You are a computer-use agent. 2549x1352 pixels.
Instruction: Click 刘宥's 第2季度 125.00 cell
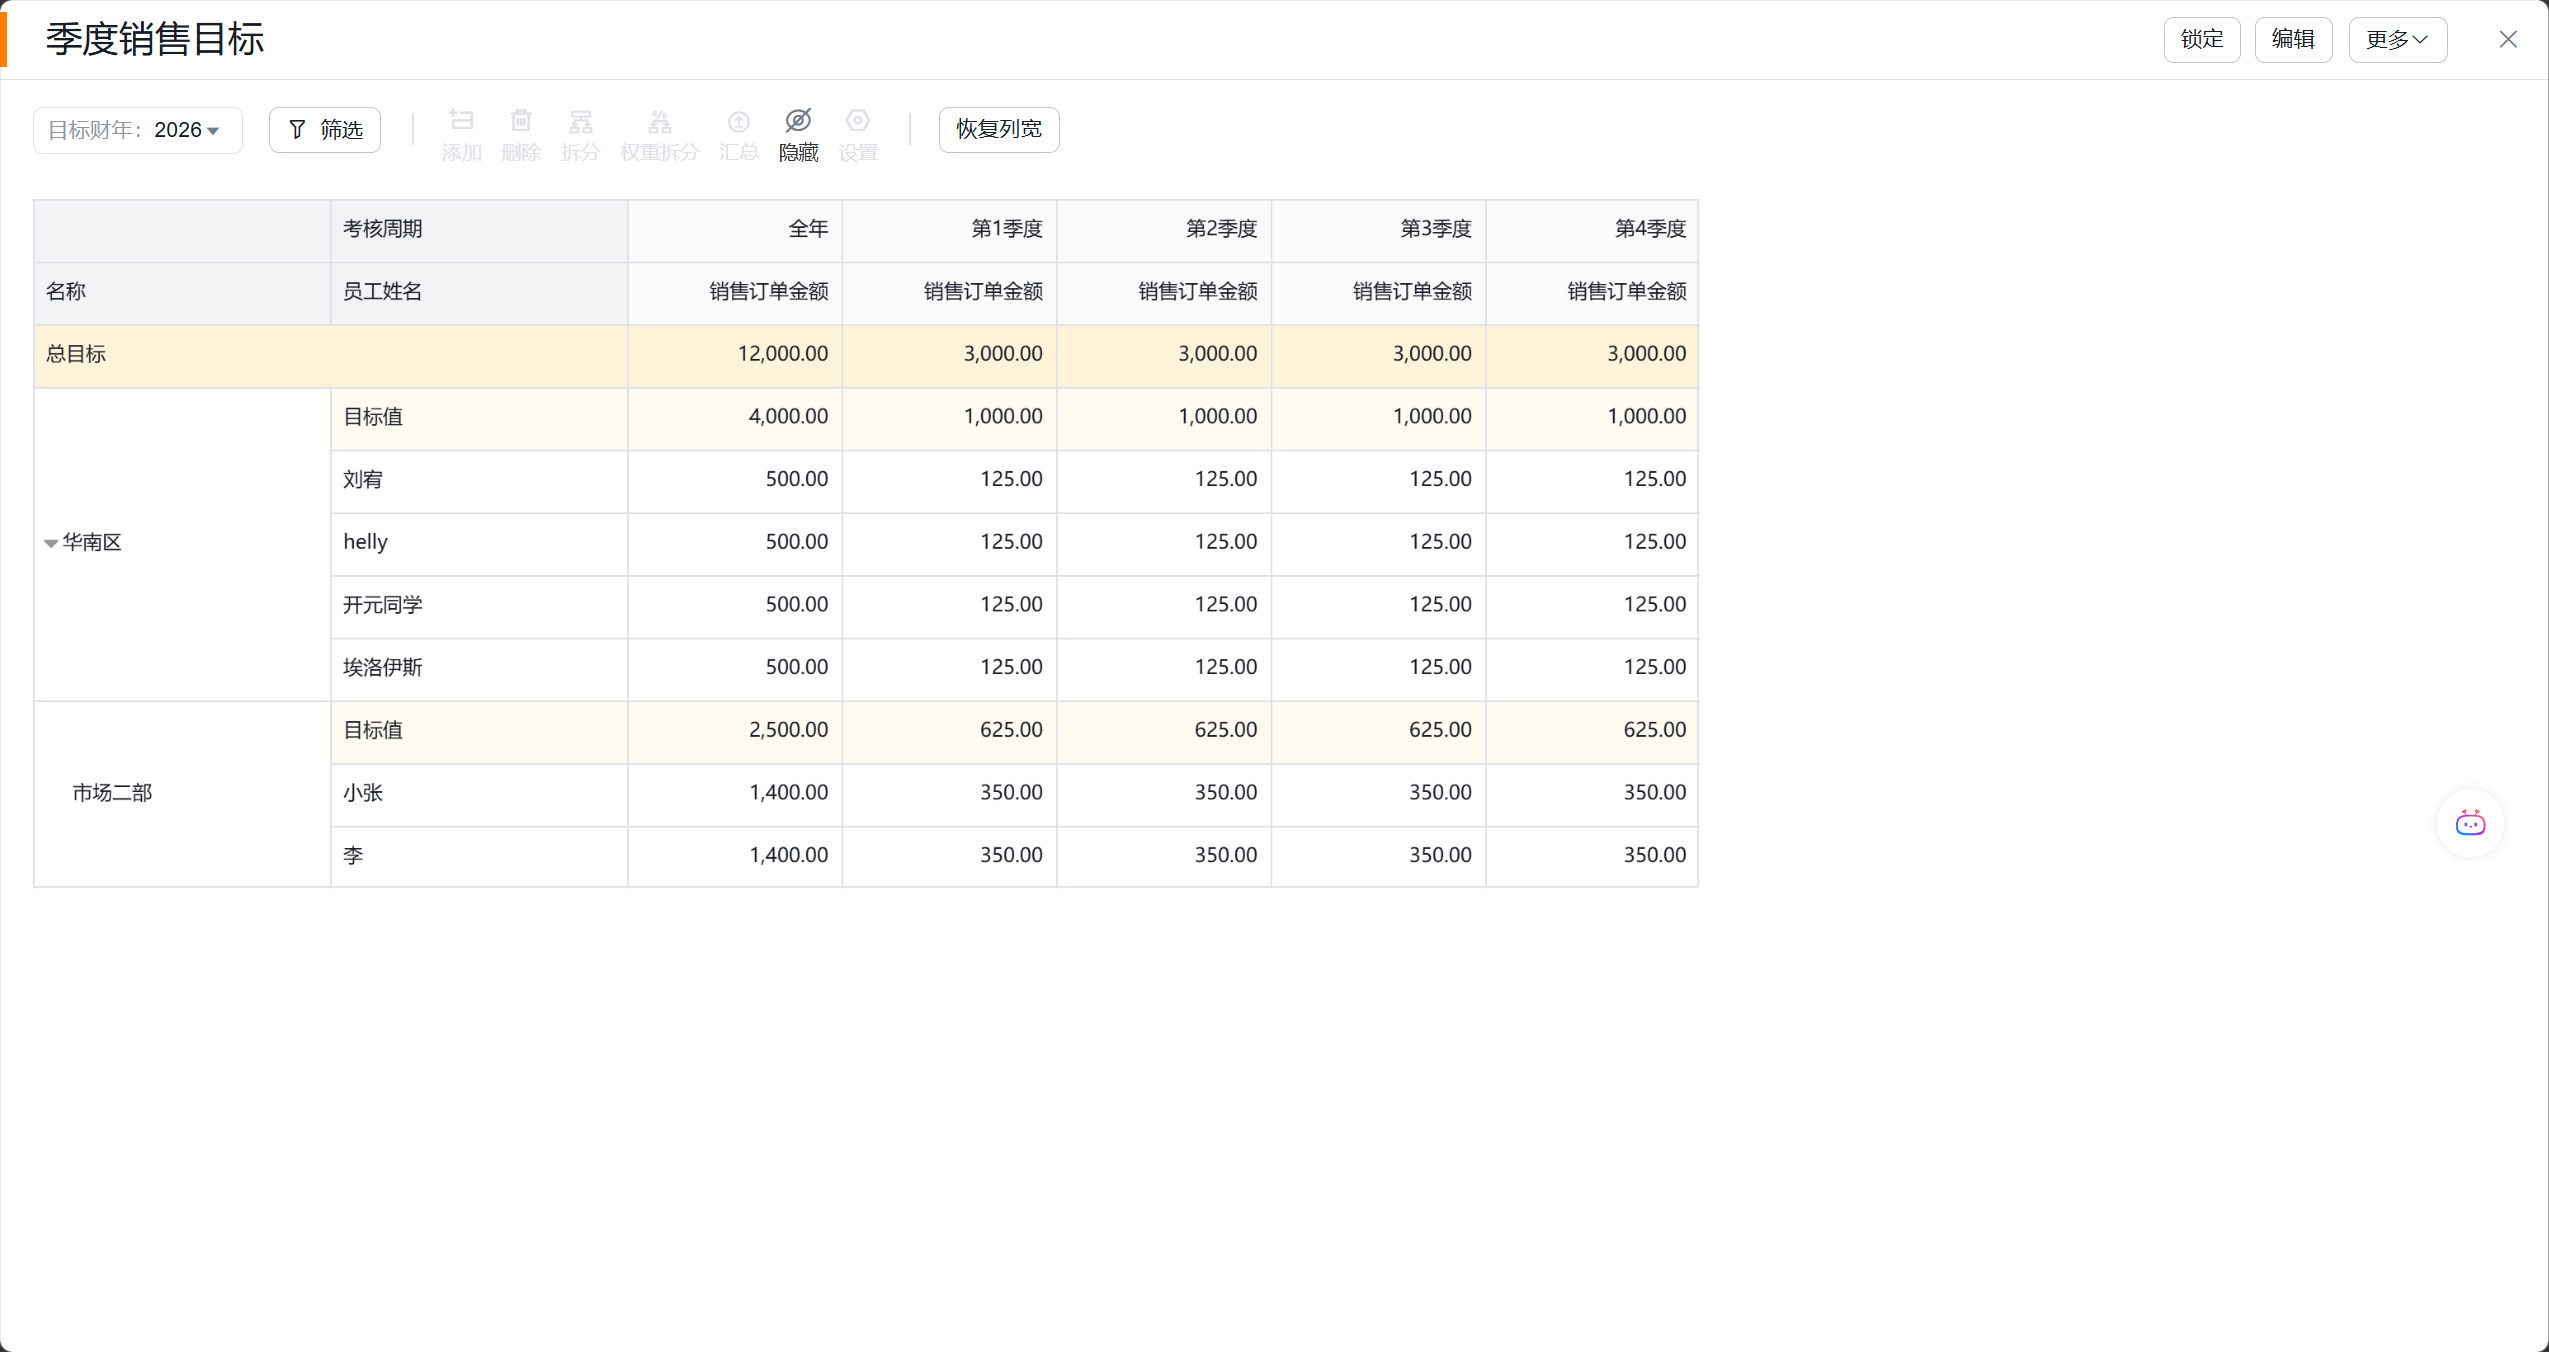(x=1164, y=480)
